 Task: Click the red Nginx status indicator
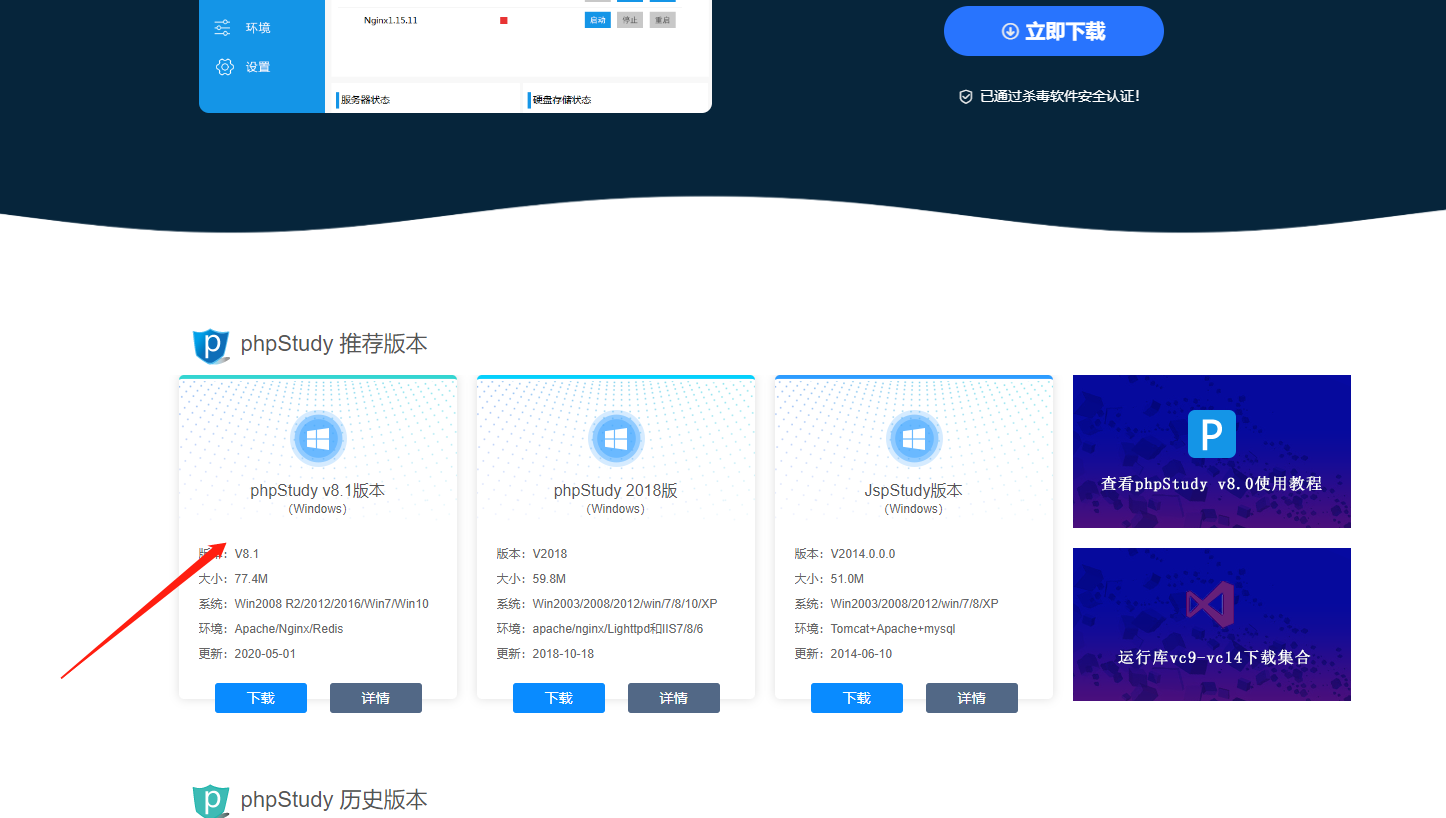tap(503, 20)
